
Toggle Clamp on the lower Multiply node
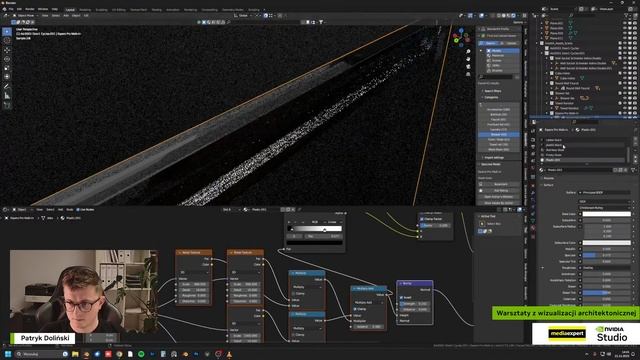click(x=293, y=335)
